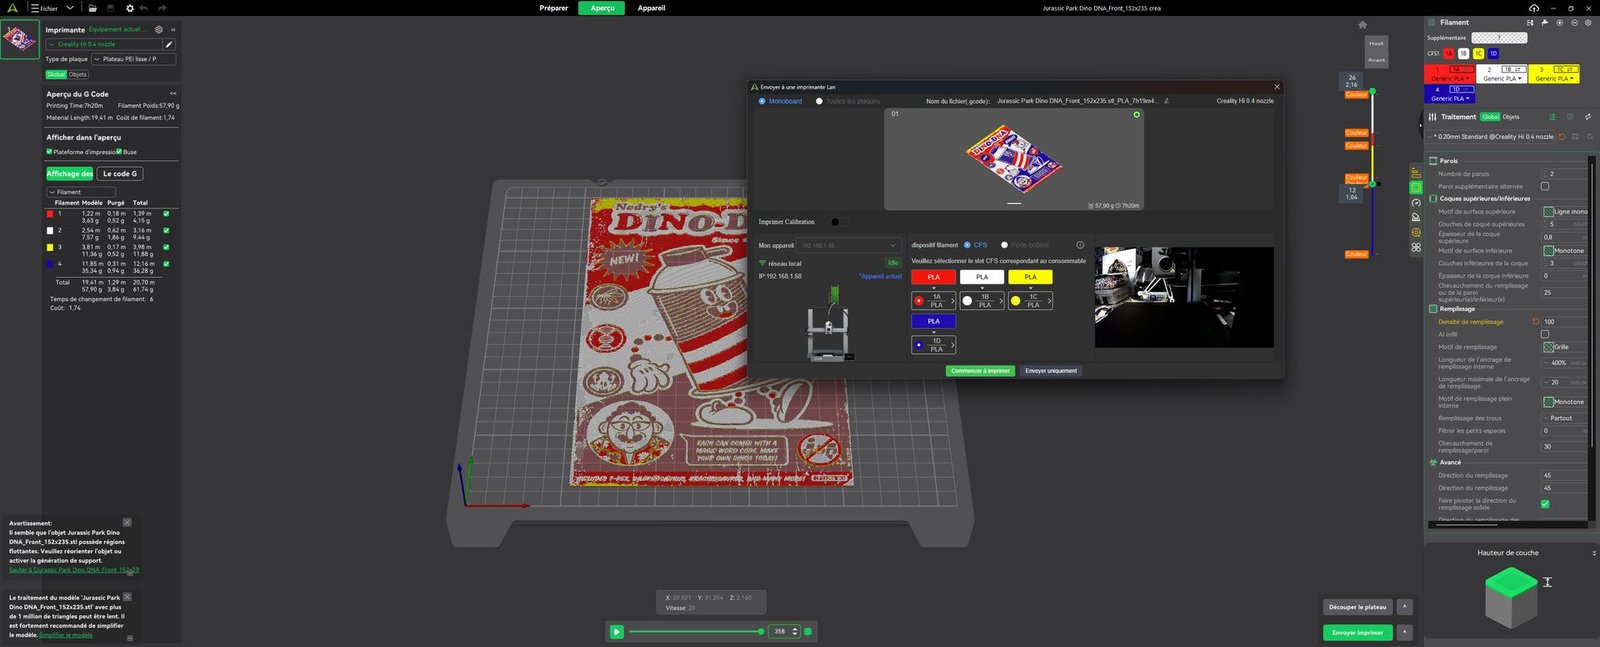Switch to the Aperçu tab
The image size is (1600, 647).
[x=602, y=8]
